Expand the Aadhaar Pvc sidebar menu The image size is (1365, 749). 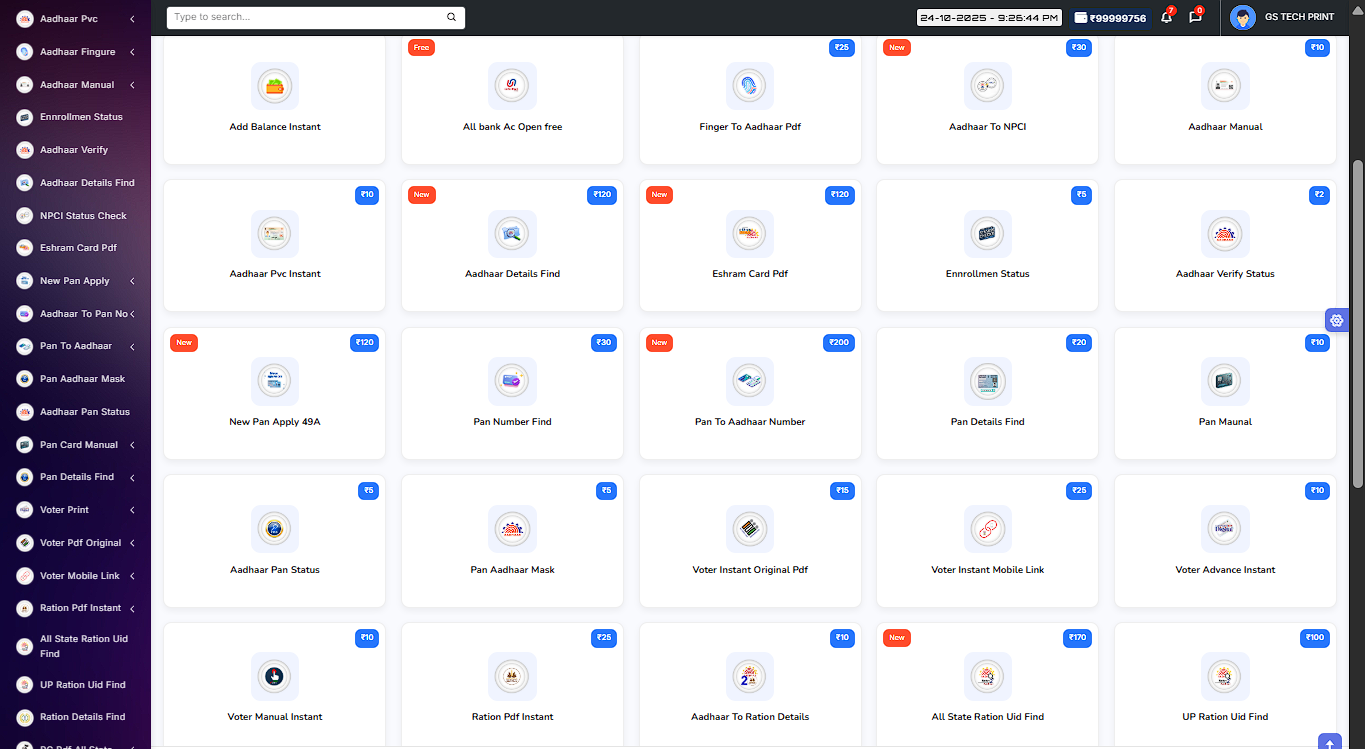pyautogui.click(x=132, y=19)
